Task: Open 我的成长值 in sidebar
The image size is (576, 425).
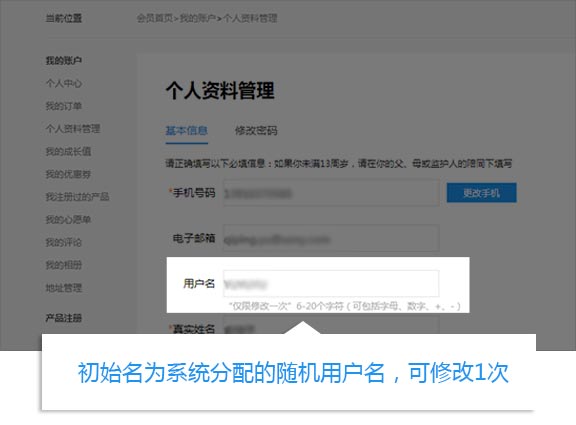Action: point(68,151)
